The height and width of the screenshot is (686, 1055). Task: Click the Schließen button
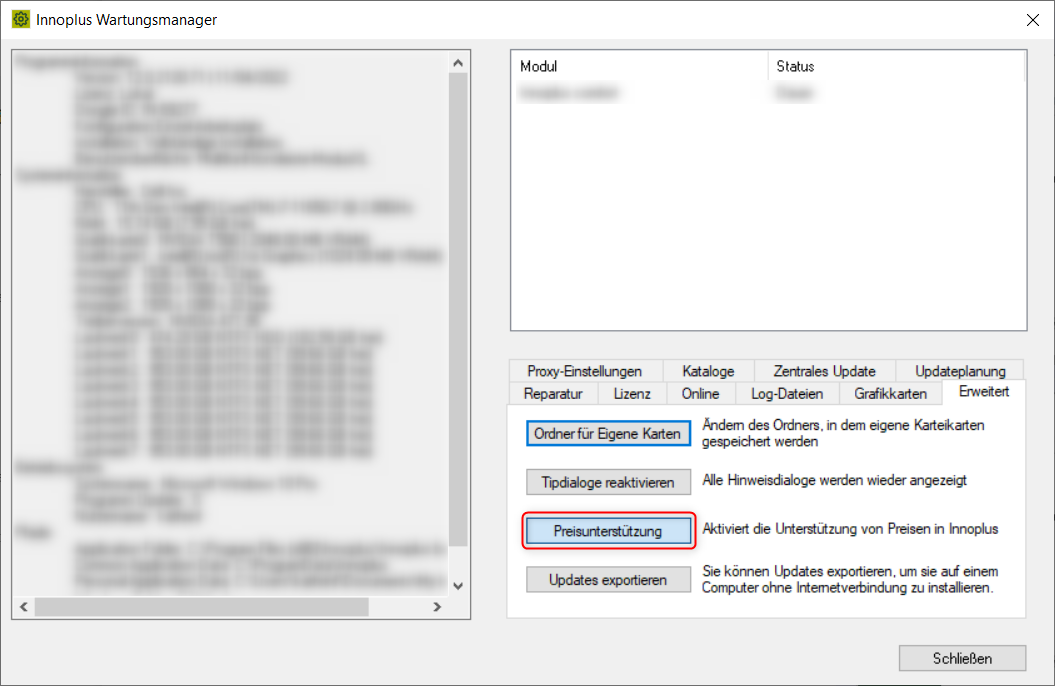(x=962, y=658)
